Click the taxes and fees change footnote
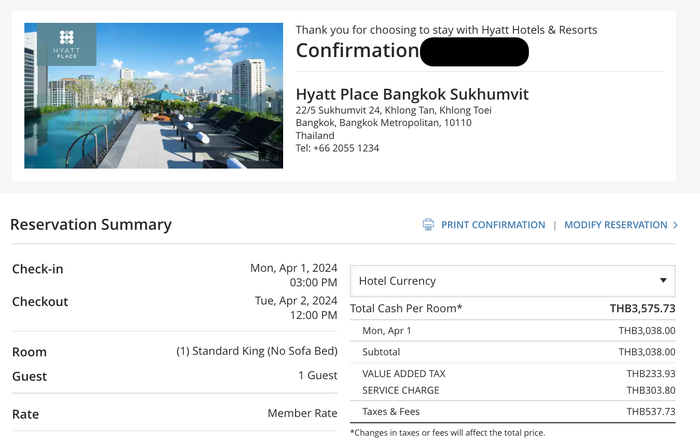Screen dimensions: 700x444 click(447, 432)
